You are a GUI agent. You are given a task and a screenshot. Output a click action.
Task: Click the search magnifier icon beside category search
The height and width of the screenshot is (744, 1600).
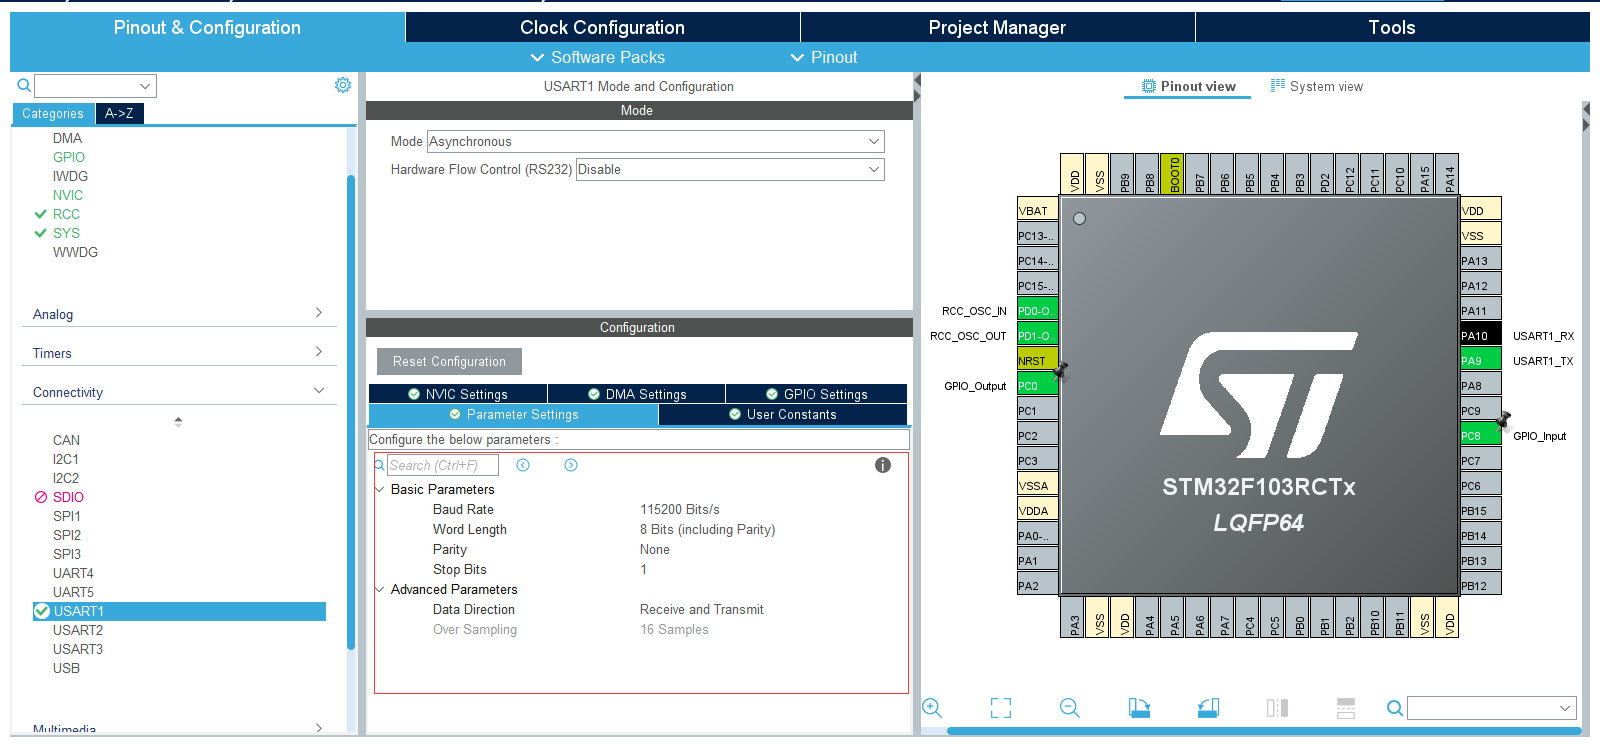click(x=24, y=86)
